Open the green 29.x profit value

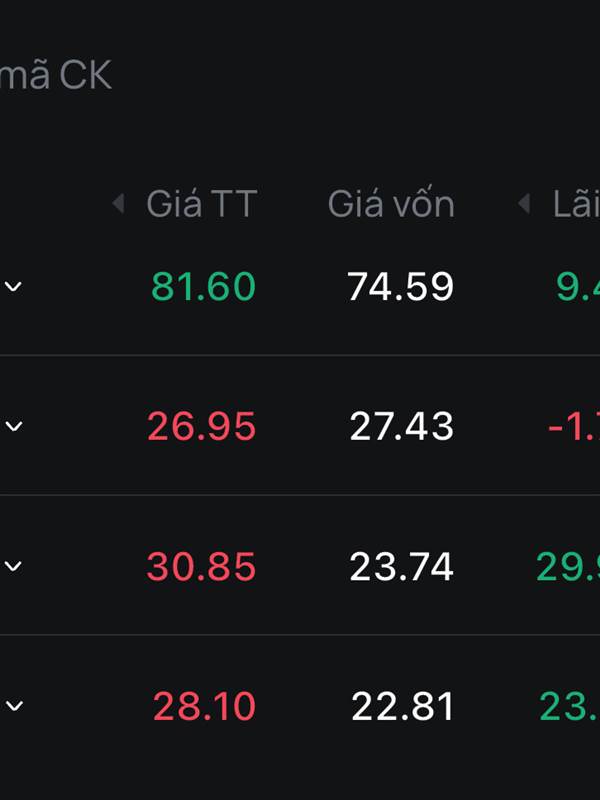pyautogui.click(x=568, y=566)
